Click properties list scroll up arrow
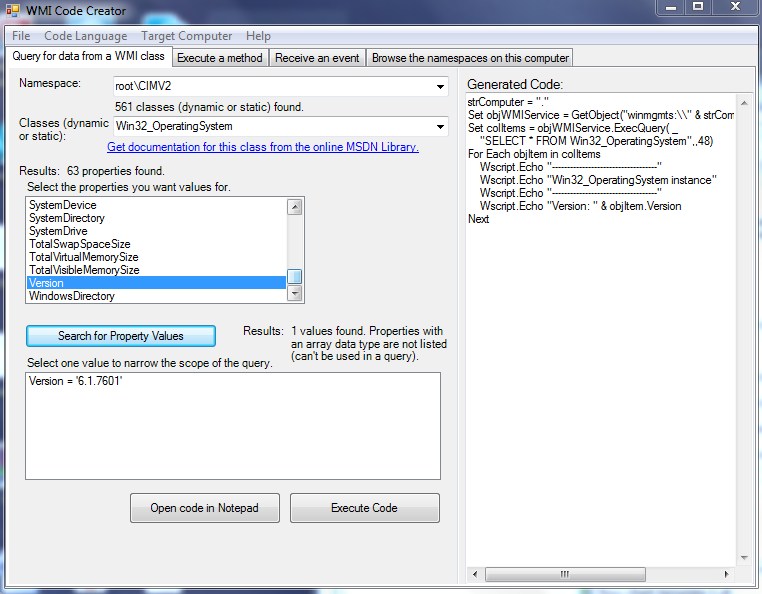Image resolution: width=762 pixels, height=594 pixels. 294,207
